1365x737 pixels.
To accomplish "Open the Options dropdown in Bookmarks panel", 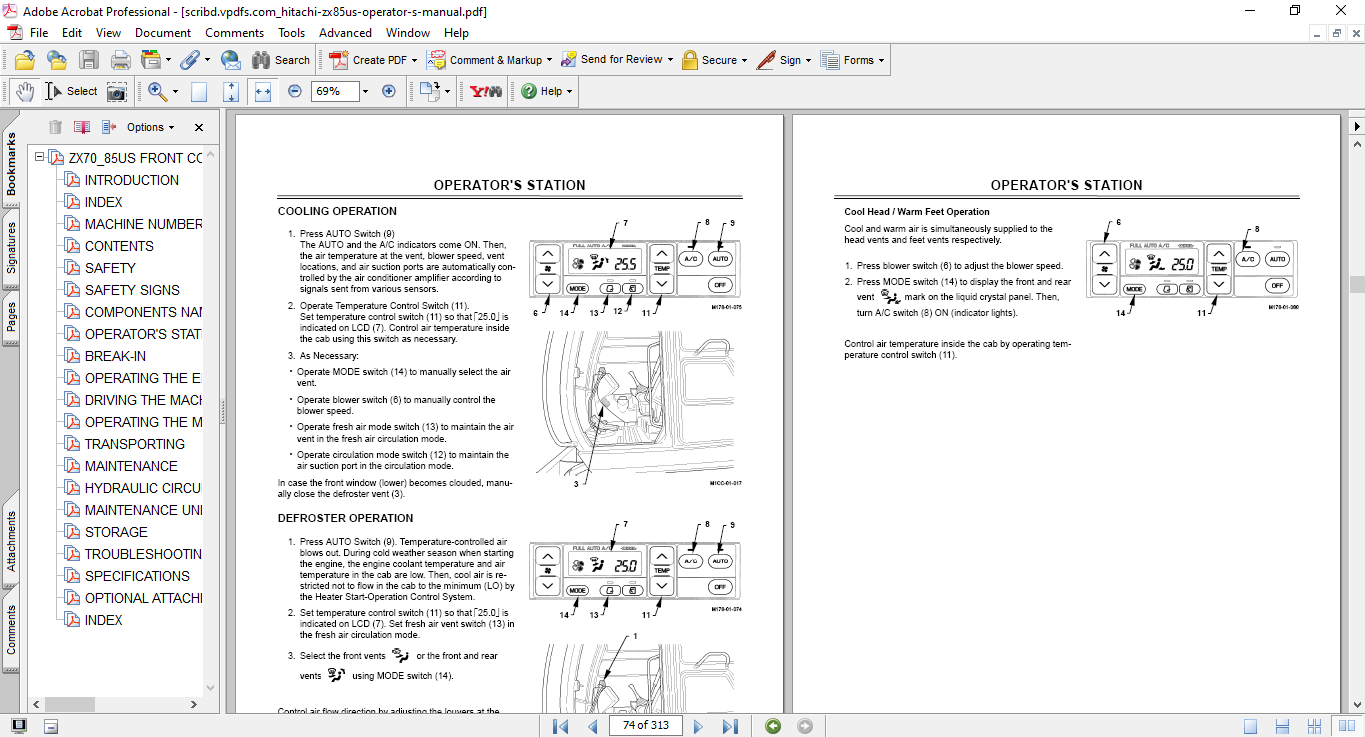I will pyautogui.click(x=150, y=127).
